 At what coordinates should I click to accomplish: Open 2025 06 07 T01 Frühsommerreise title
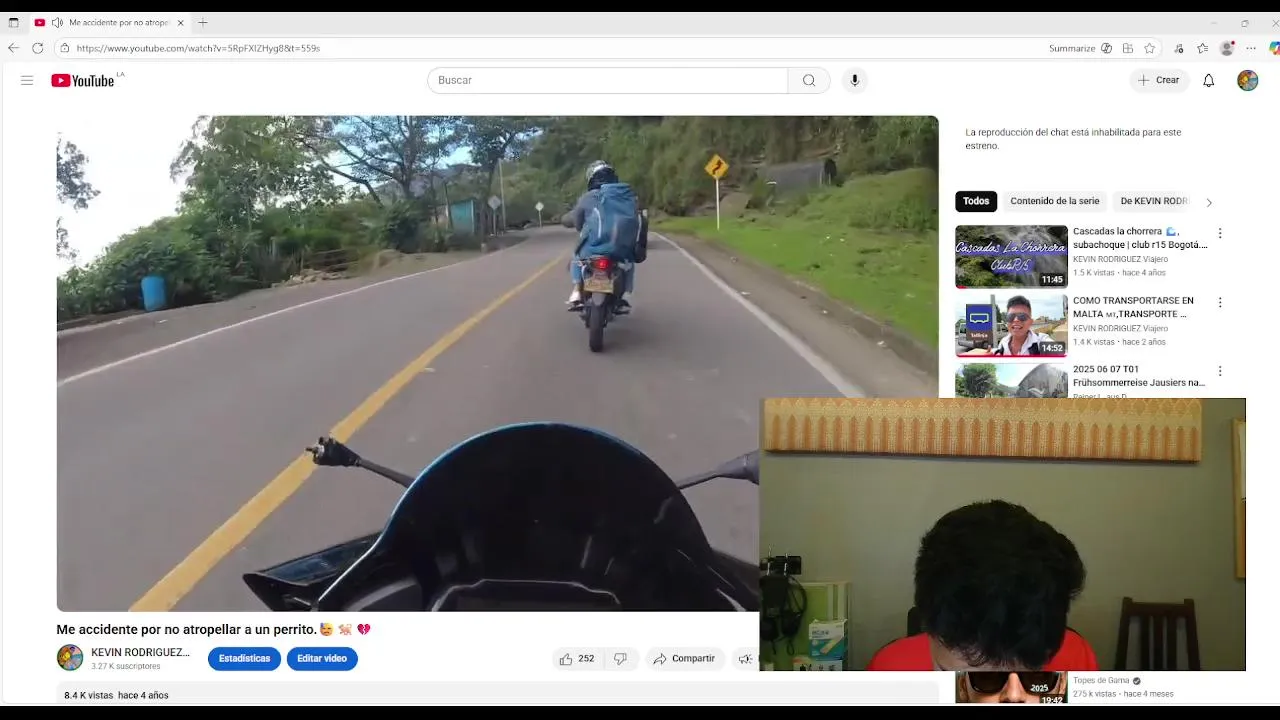coord(1139,376)
